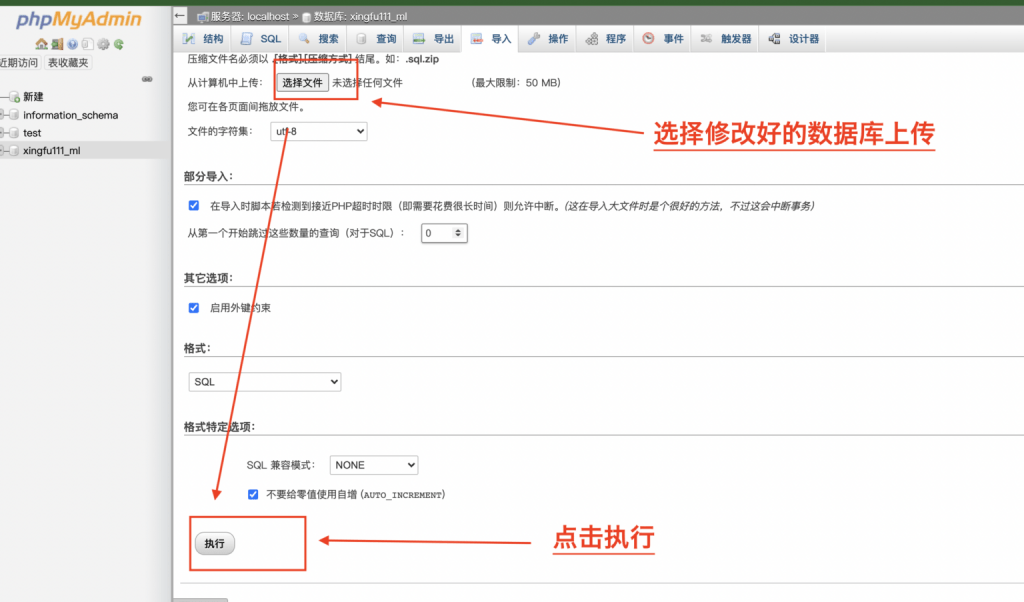Open the 文件的字符集 charset dropdown
This screenshot has width=1024, height=602.
click(x=318, y=130)
